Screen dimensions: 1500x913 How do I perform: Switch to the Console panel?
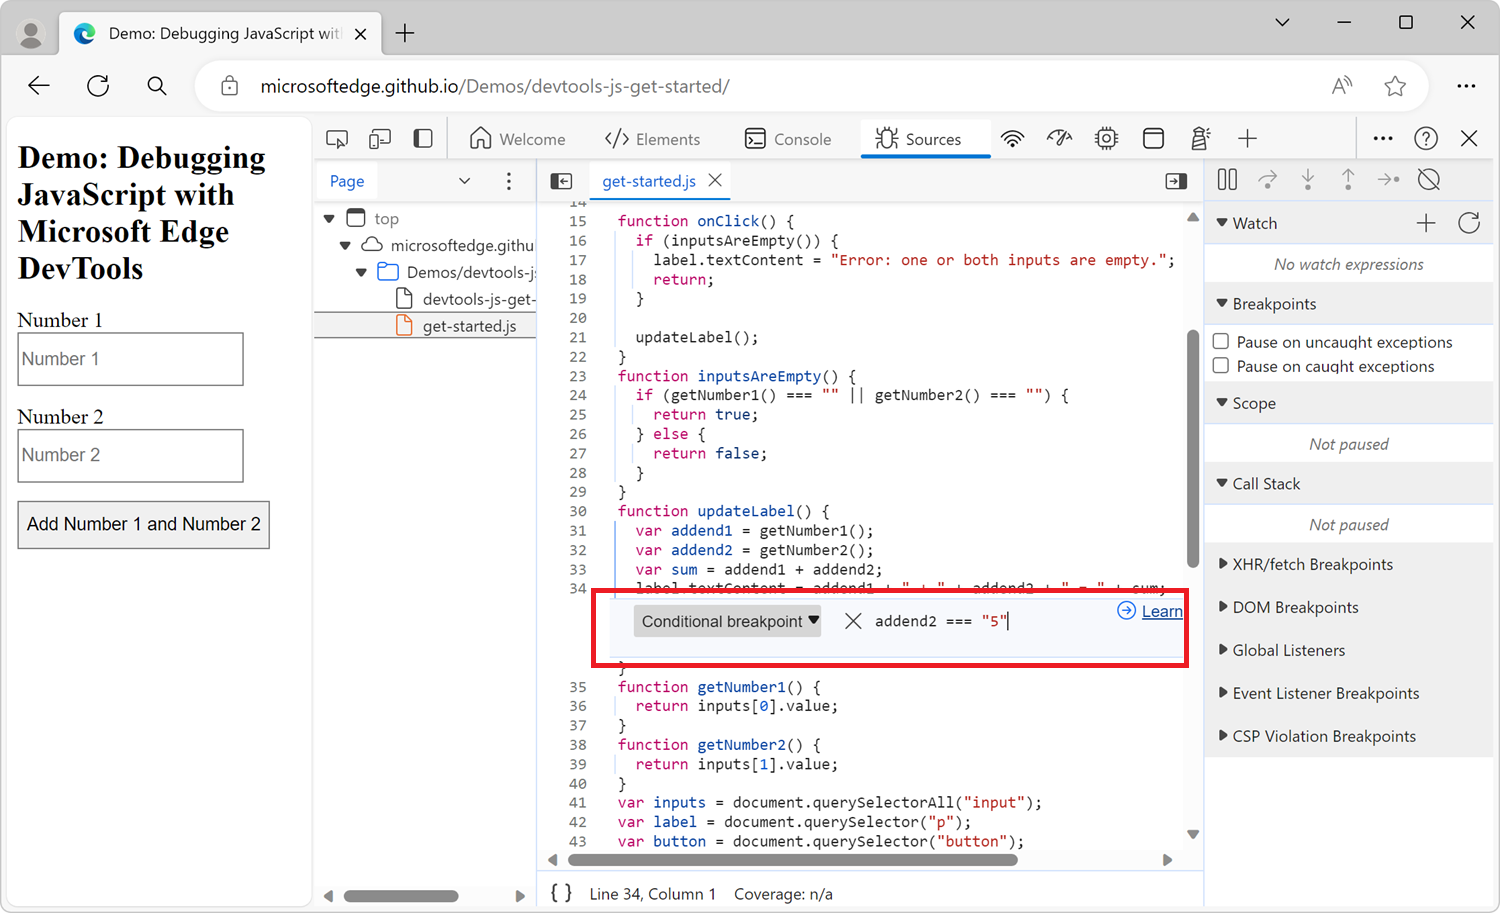point(789,138)
